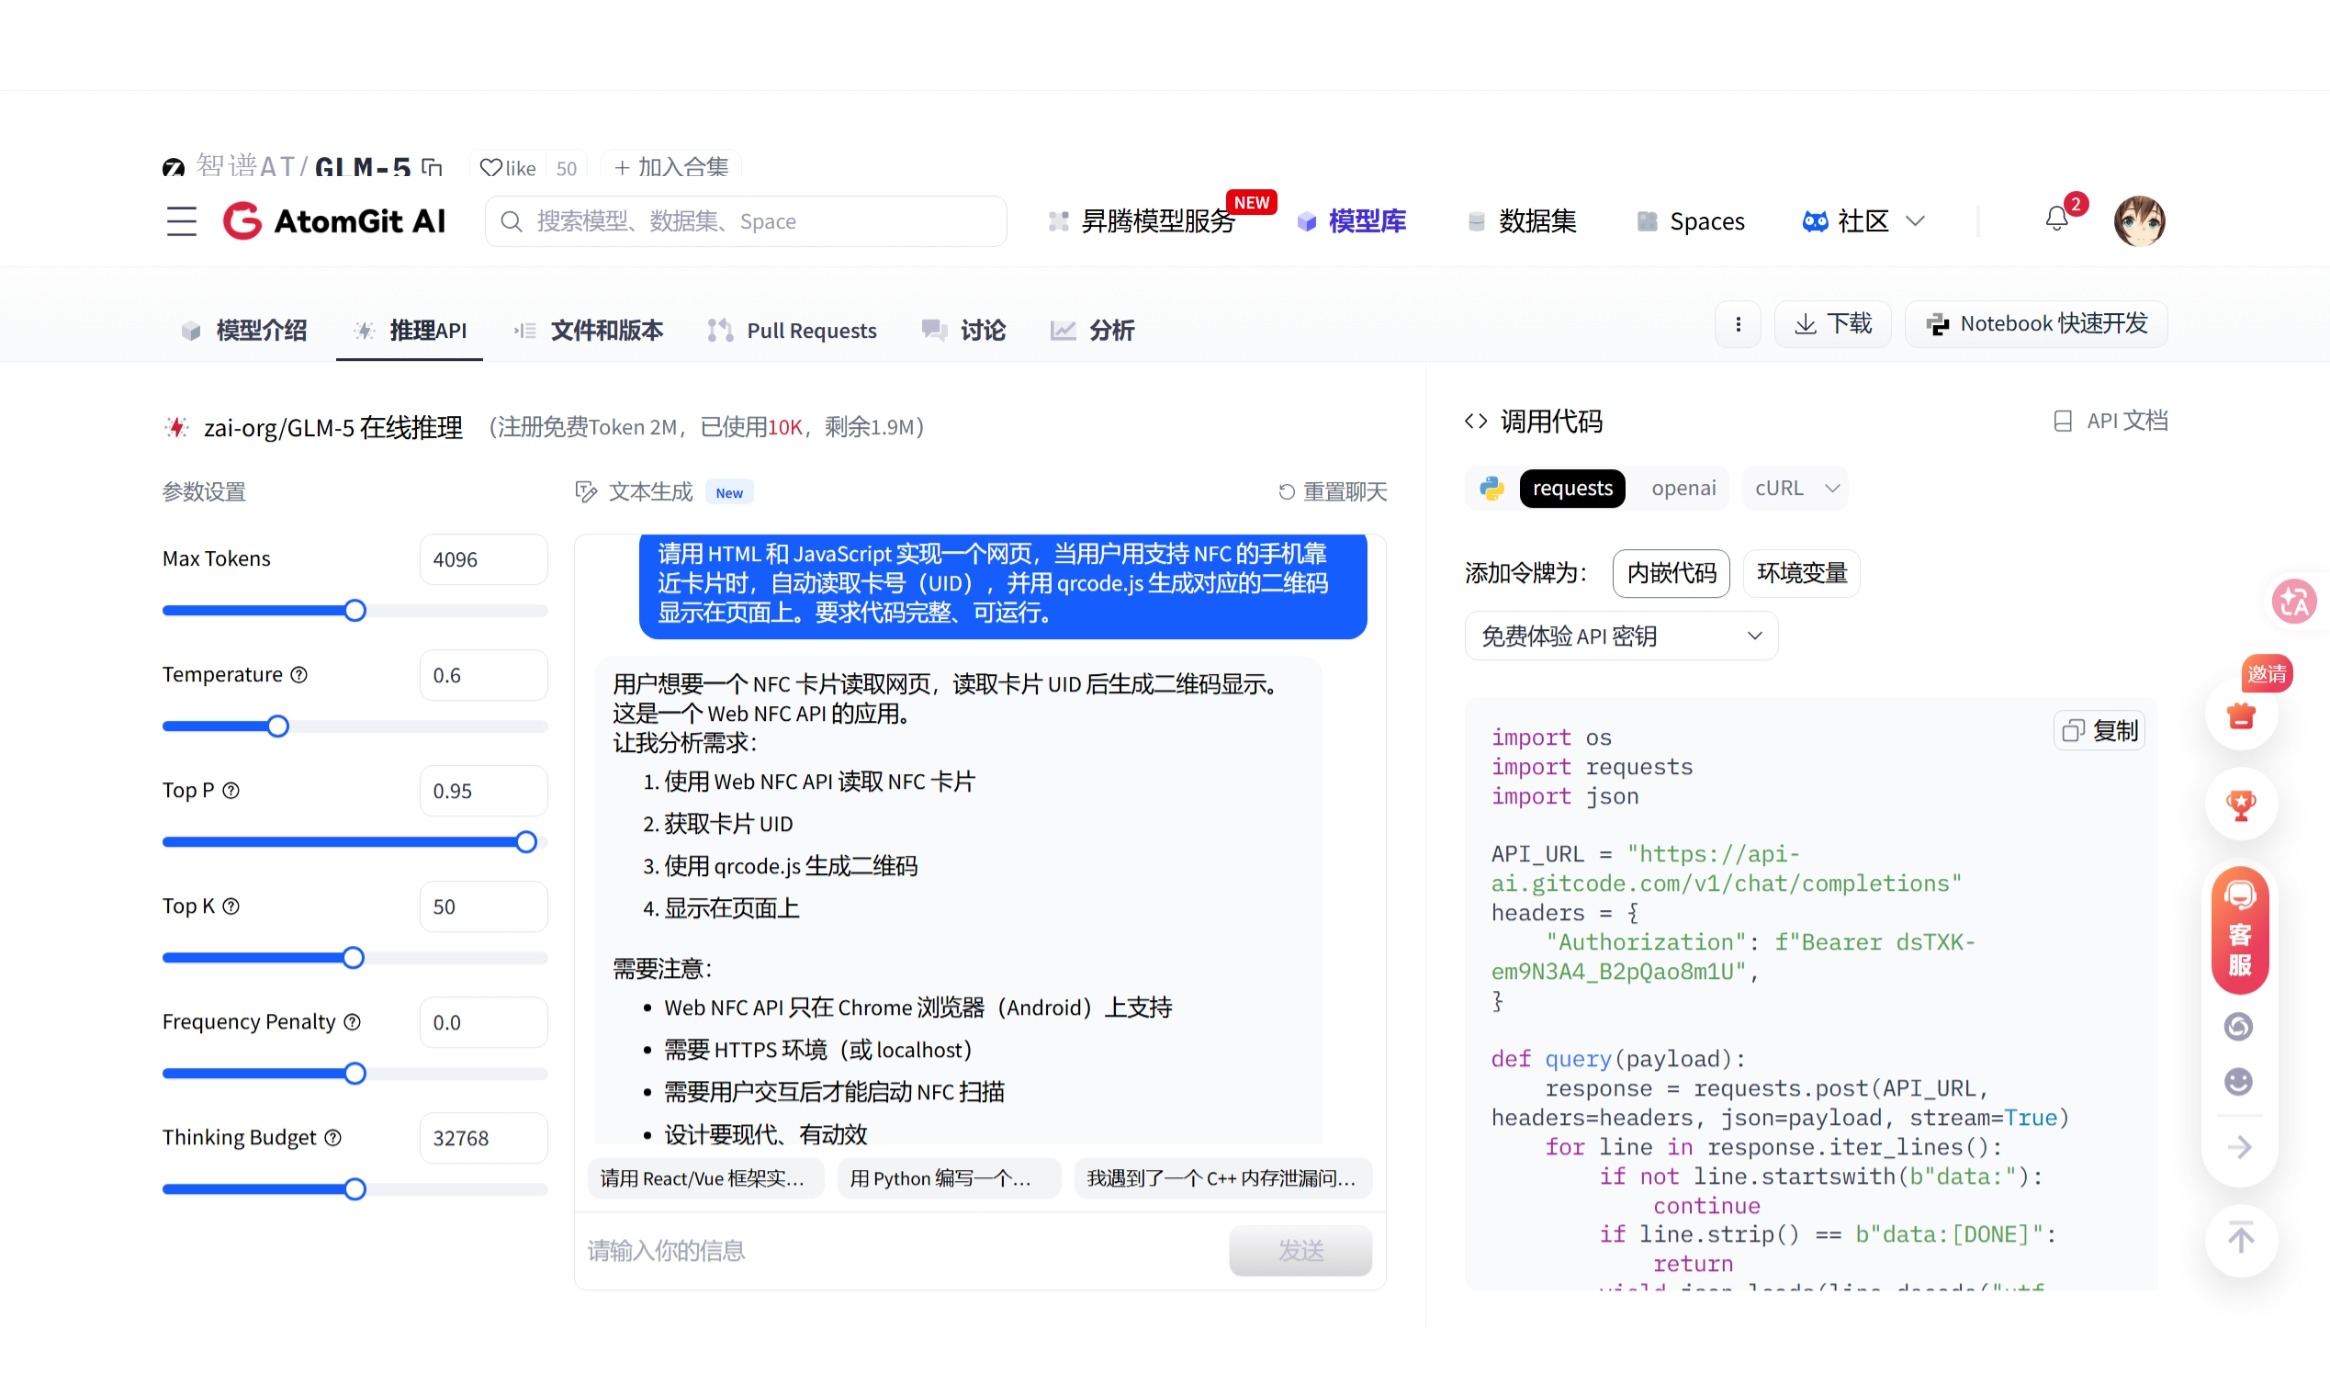
Task: Switch to the 文件和版本 tab
Action: (588, 330)
